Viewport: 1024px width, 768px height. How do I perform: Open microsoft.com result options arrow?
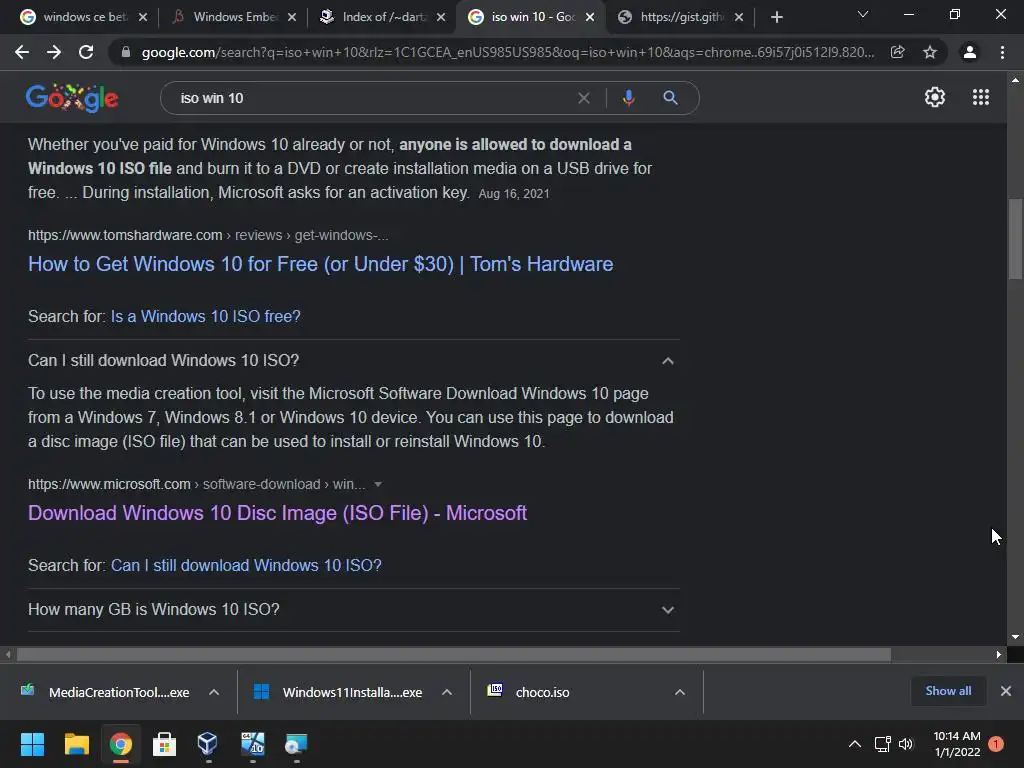(377, 484)
